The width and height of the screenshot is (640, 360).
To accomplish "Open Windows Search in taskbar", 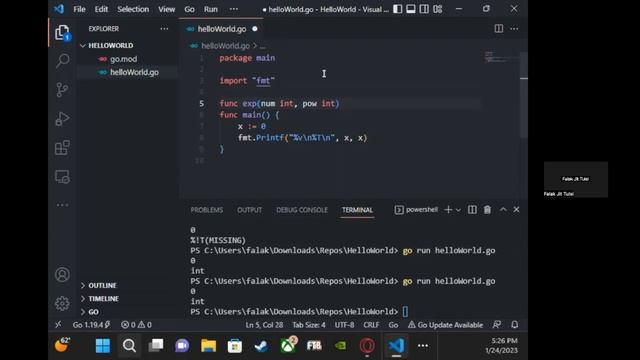I will point(129,346).
